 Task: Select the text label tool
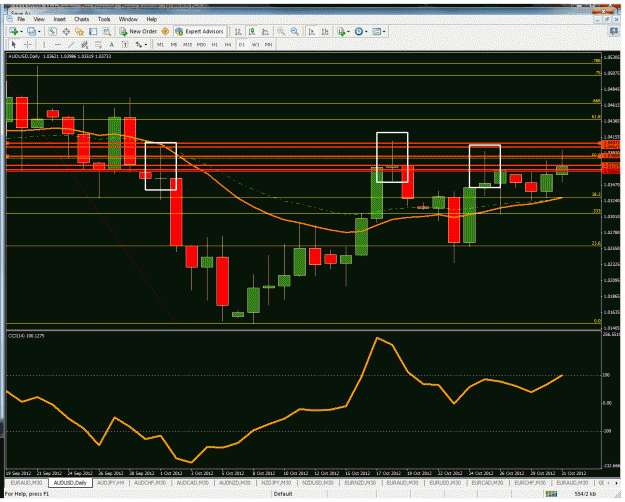pyautogui.click(x=125, y=44)
